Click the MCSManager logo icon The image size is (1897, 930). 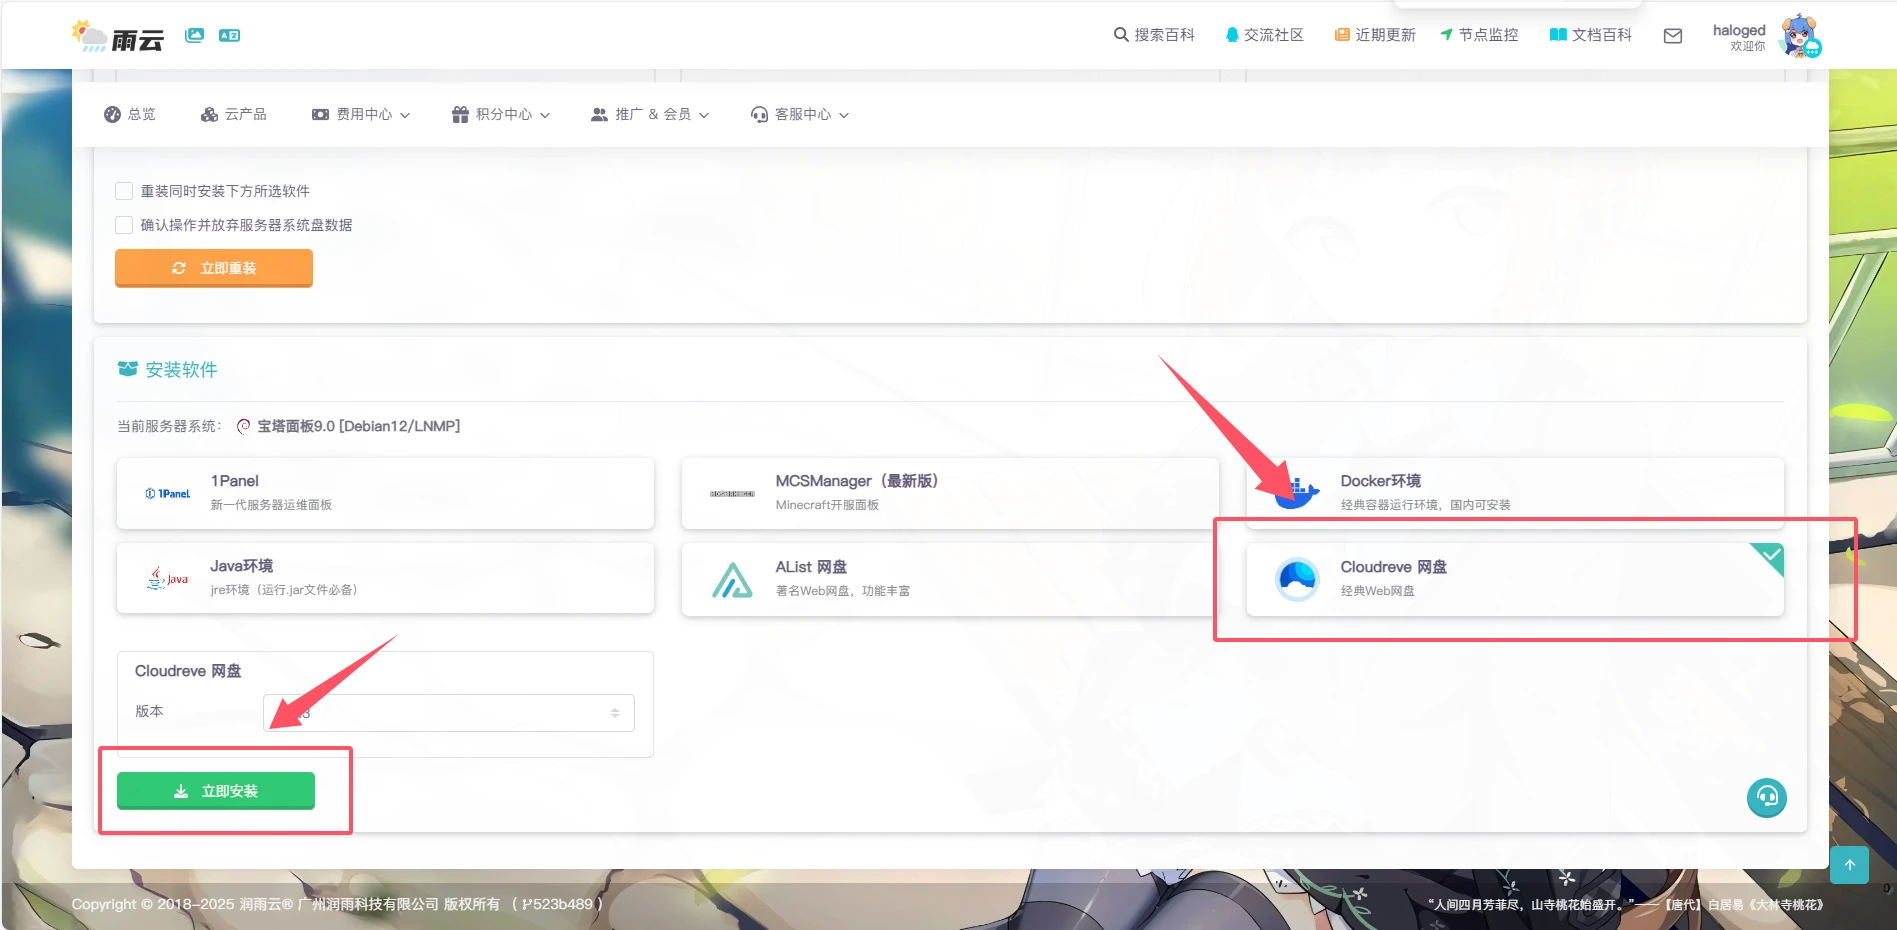click(x=732, y=493)
